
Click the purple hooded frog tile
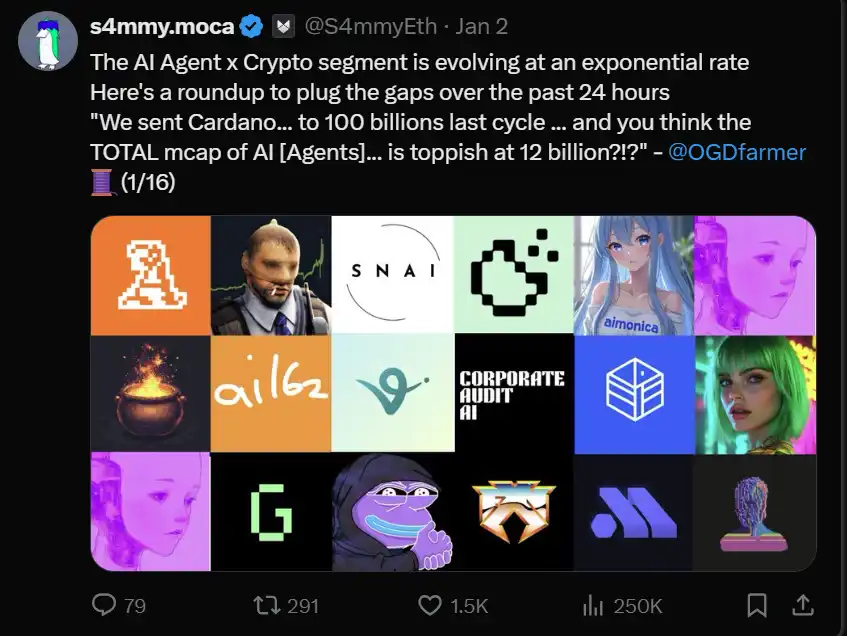pos(392,511)
